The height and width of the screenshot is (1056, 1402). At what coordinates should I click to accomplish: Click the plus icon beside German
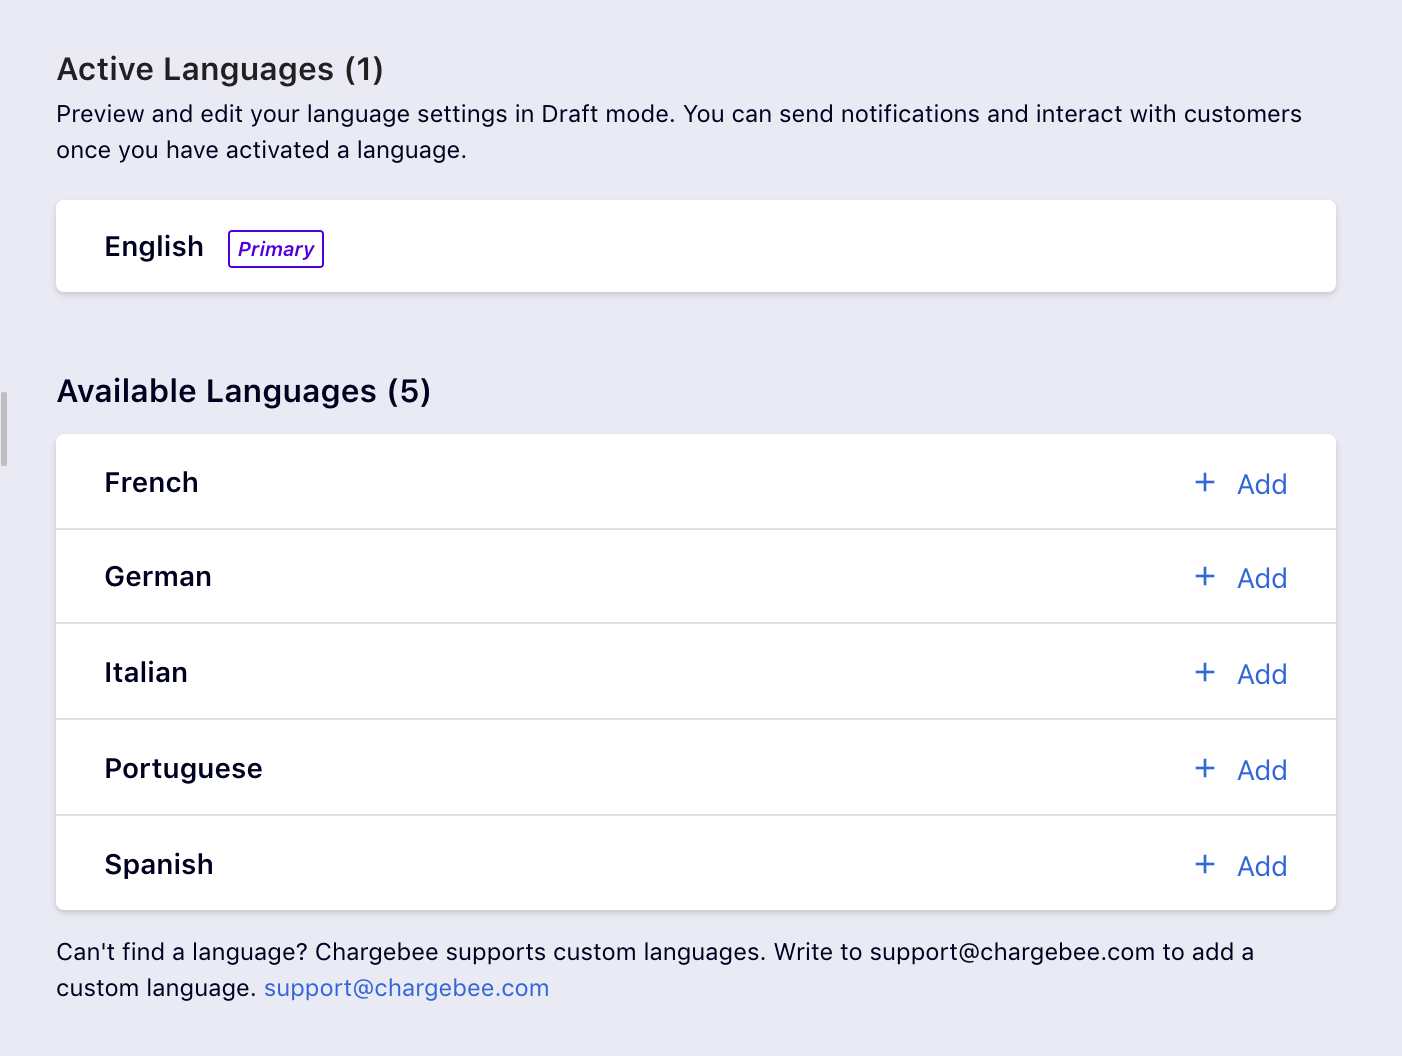coord(1205,577)
